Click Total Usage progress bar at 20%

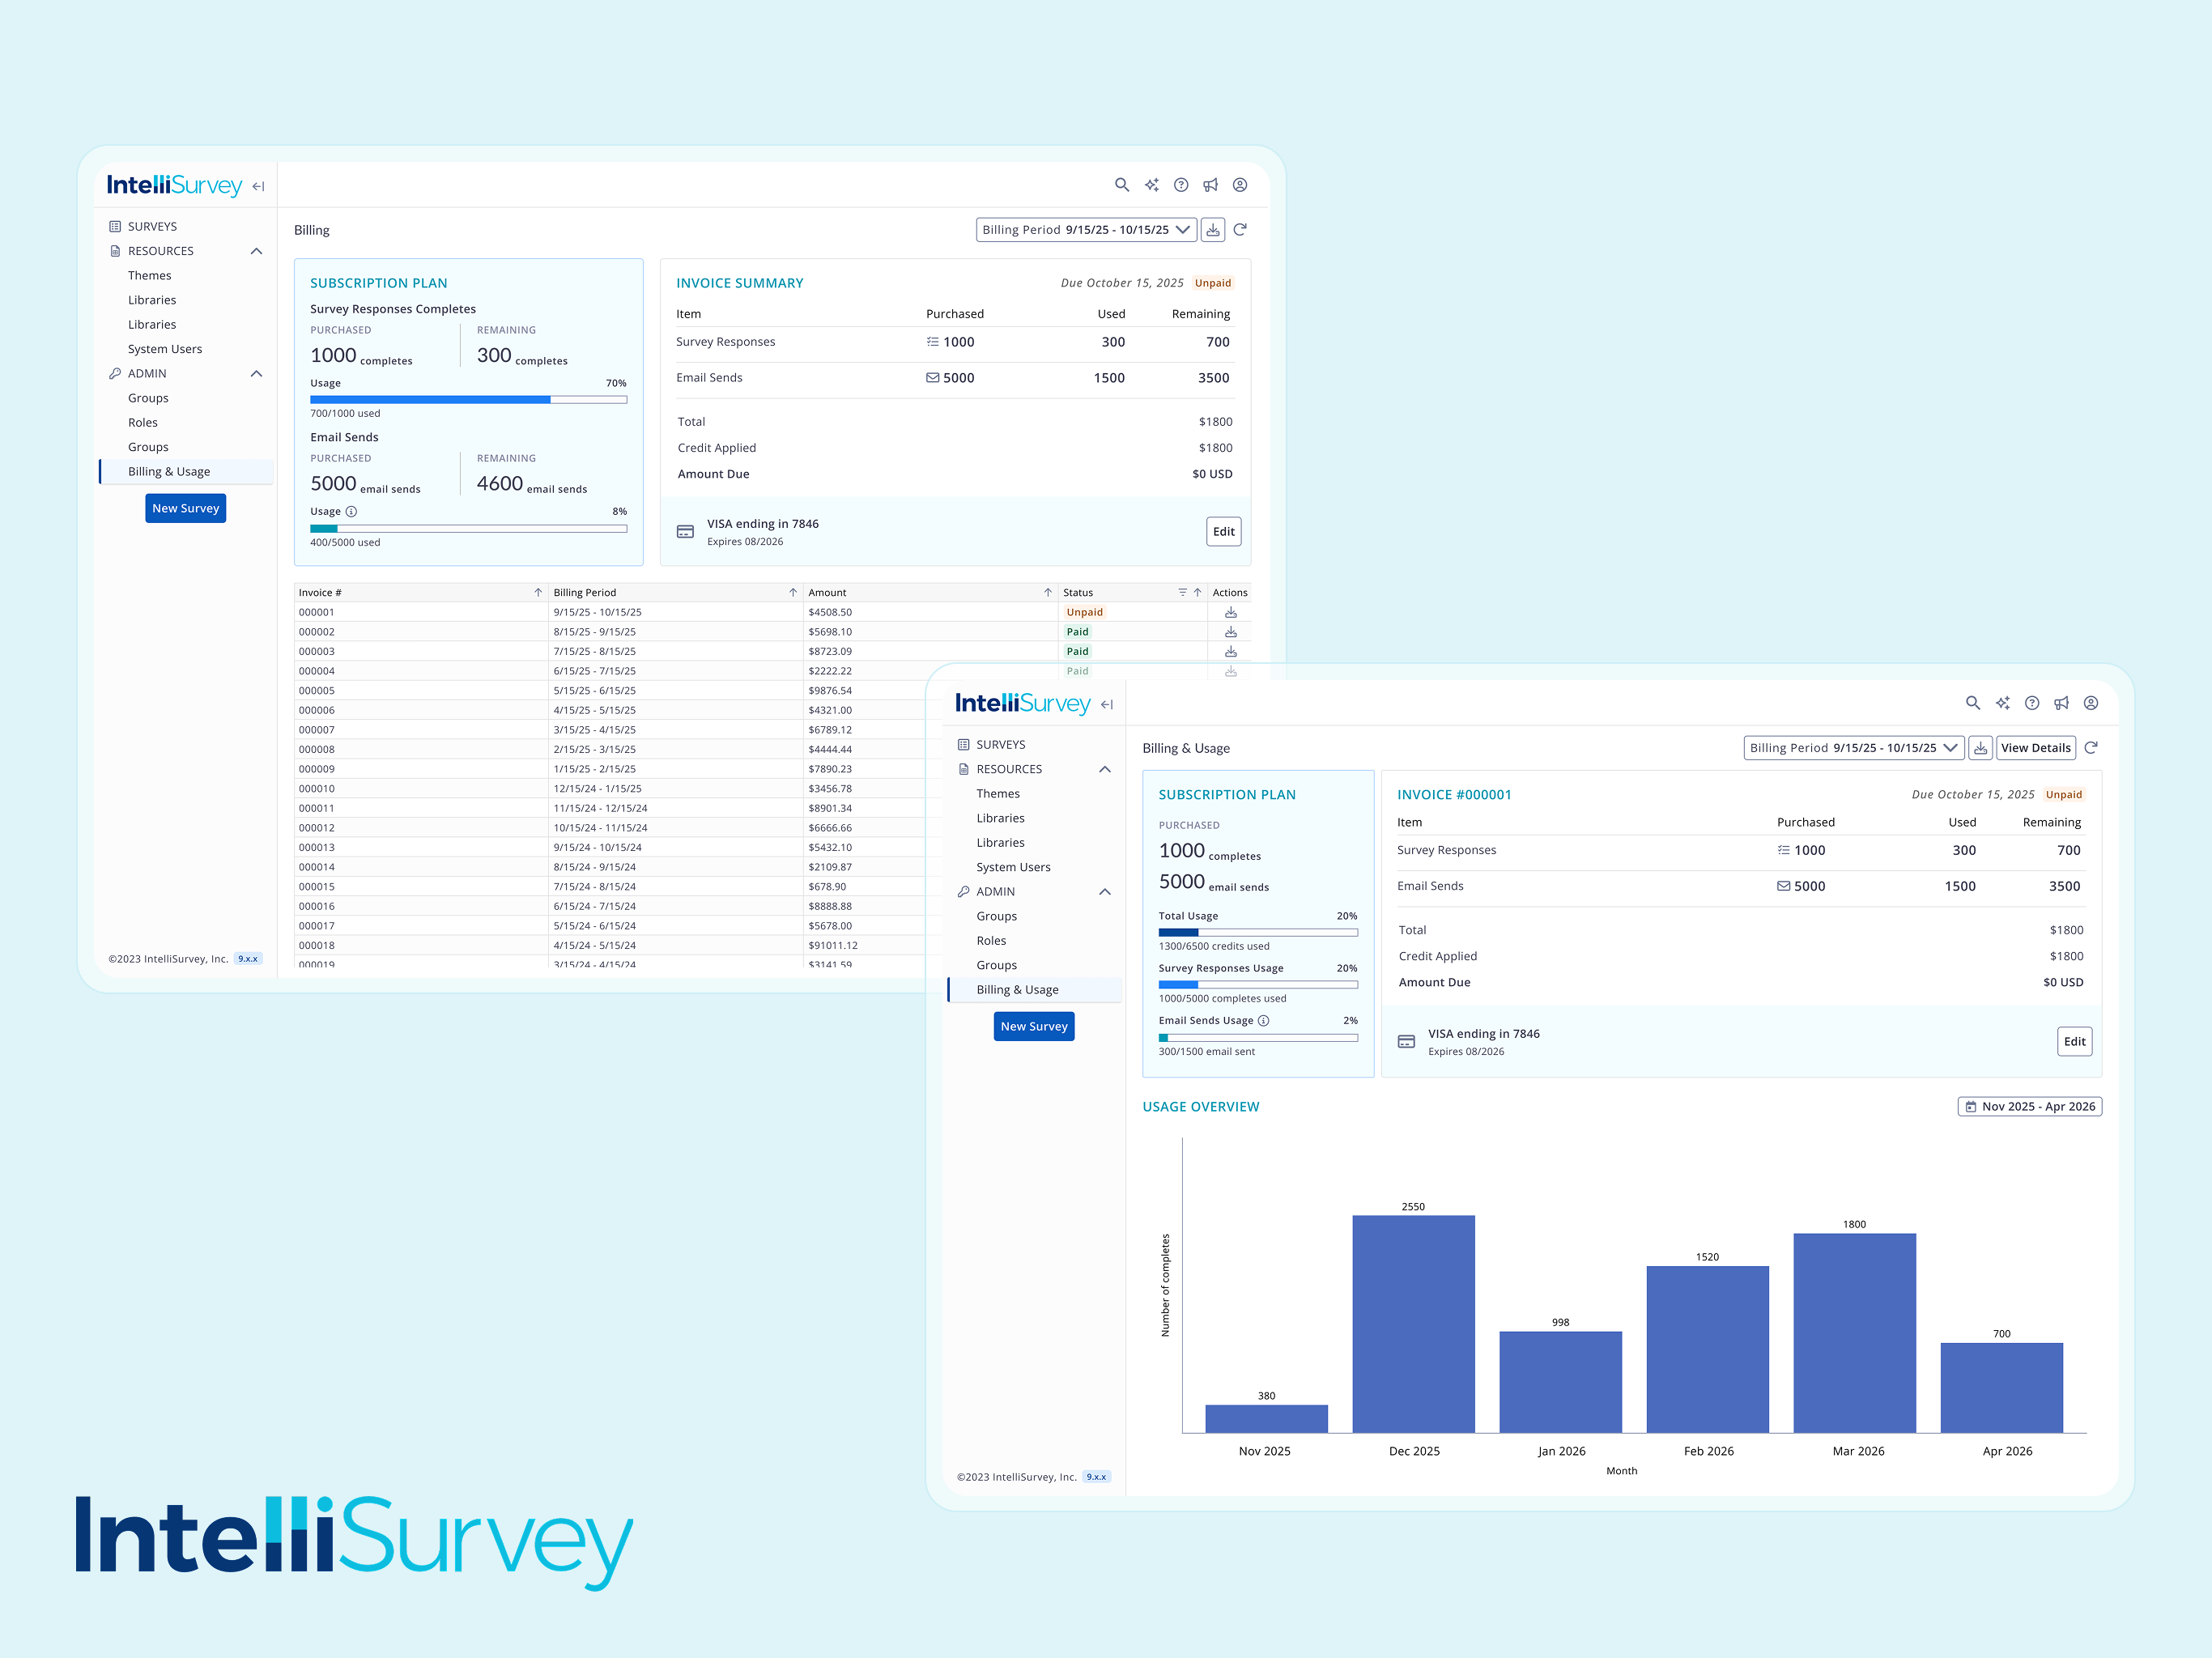click(x=1258, y=933)
